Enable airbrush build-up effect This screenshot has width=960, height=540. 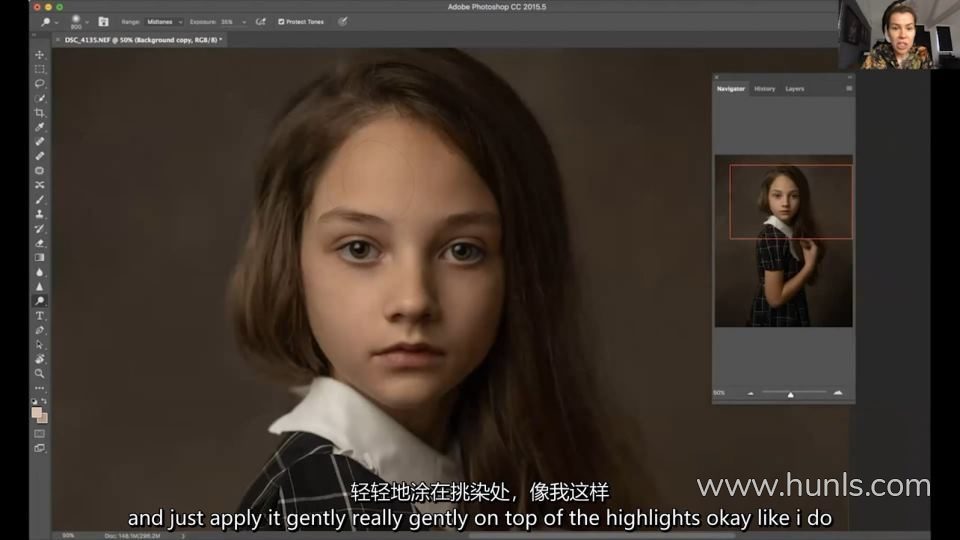point(261,22)
